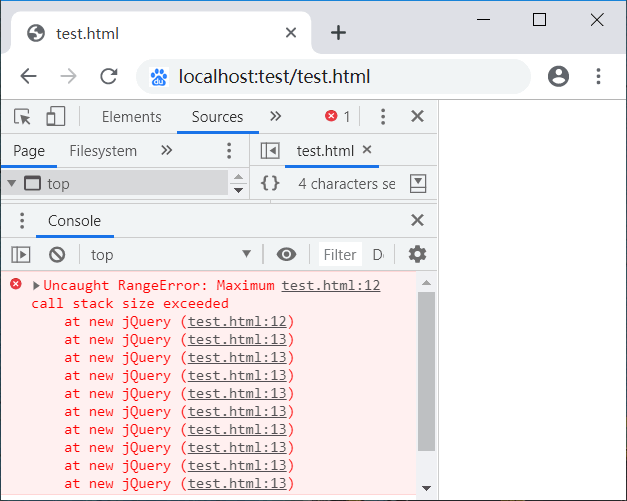The image size is (627, 501).
Task: Click the console Filter input
Action: click(340, 254)
